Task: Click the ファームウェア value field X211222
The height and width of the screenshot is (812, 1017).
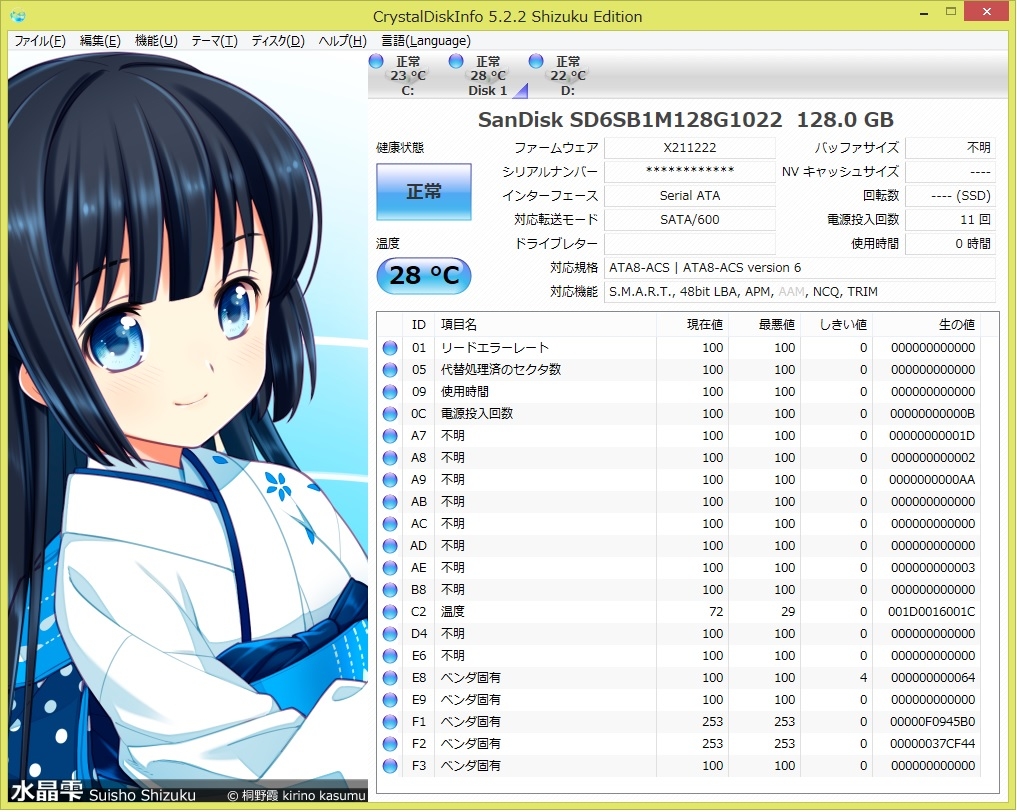Action: coord(689,148)
